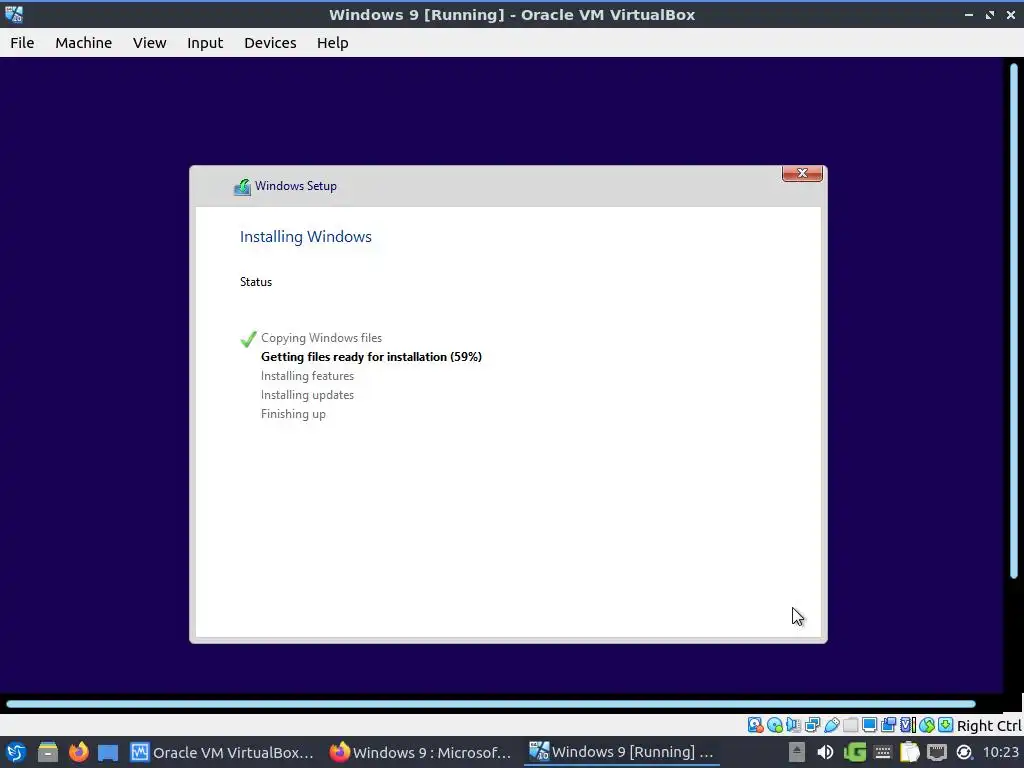Screen dimensions: 1024x768
Task: Click the display status icon
Action: [x=869, y=725]
